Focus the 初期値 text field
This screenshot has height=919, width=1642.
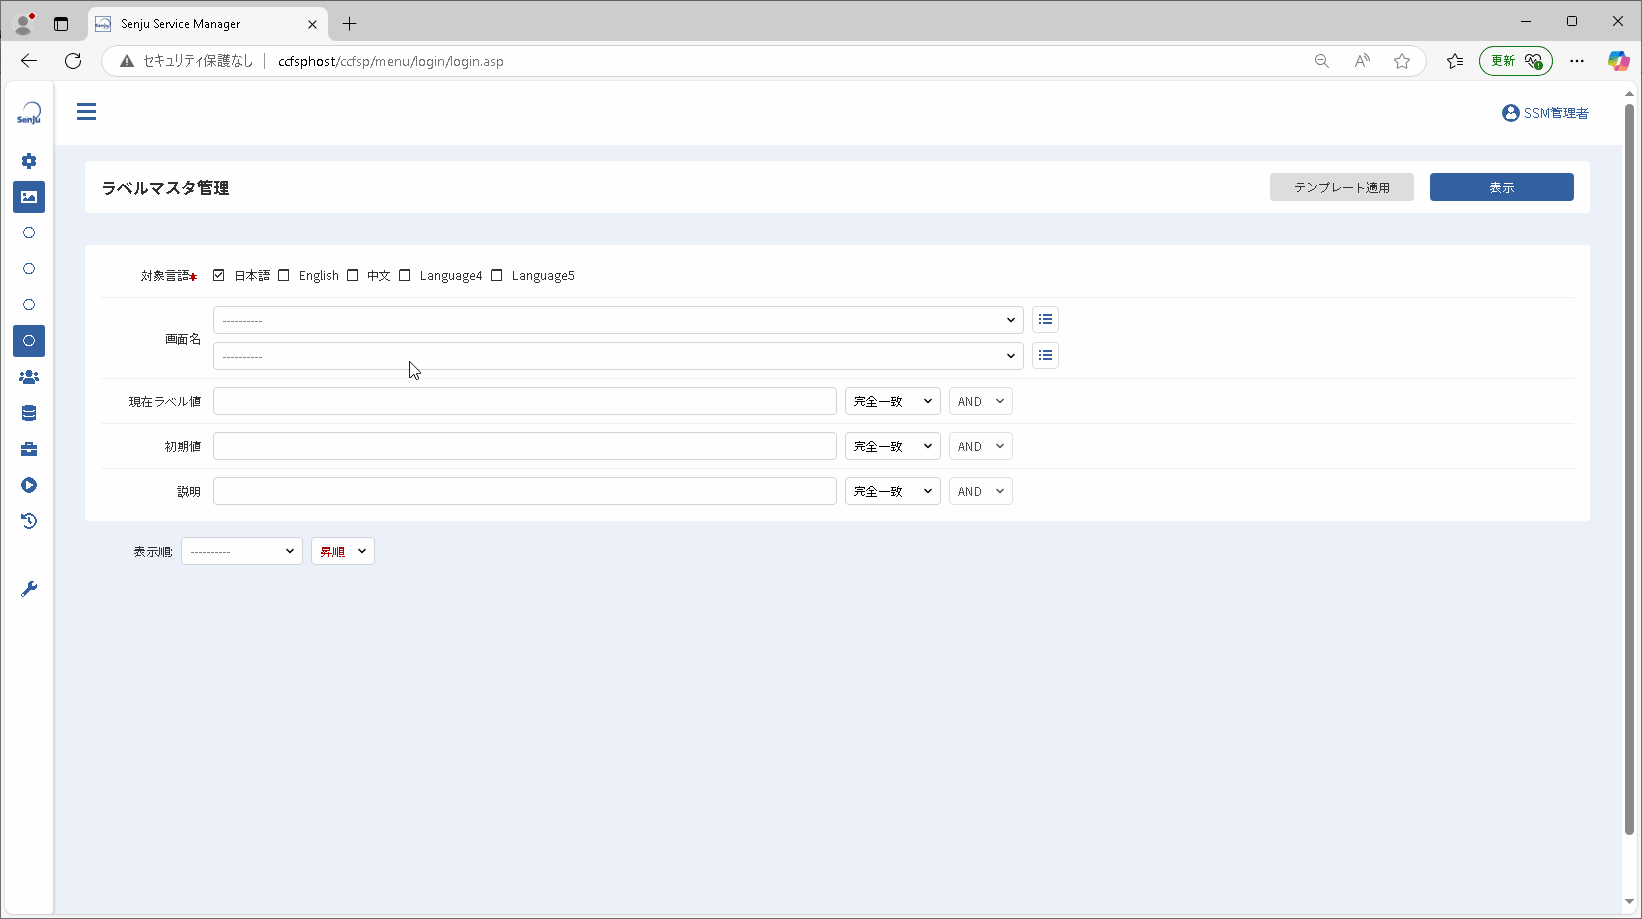click(x=525, y=446)
